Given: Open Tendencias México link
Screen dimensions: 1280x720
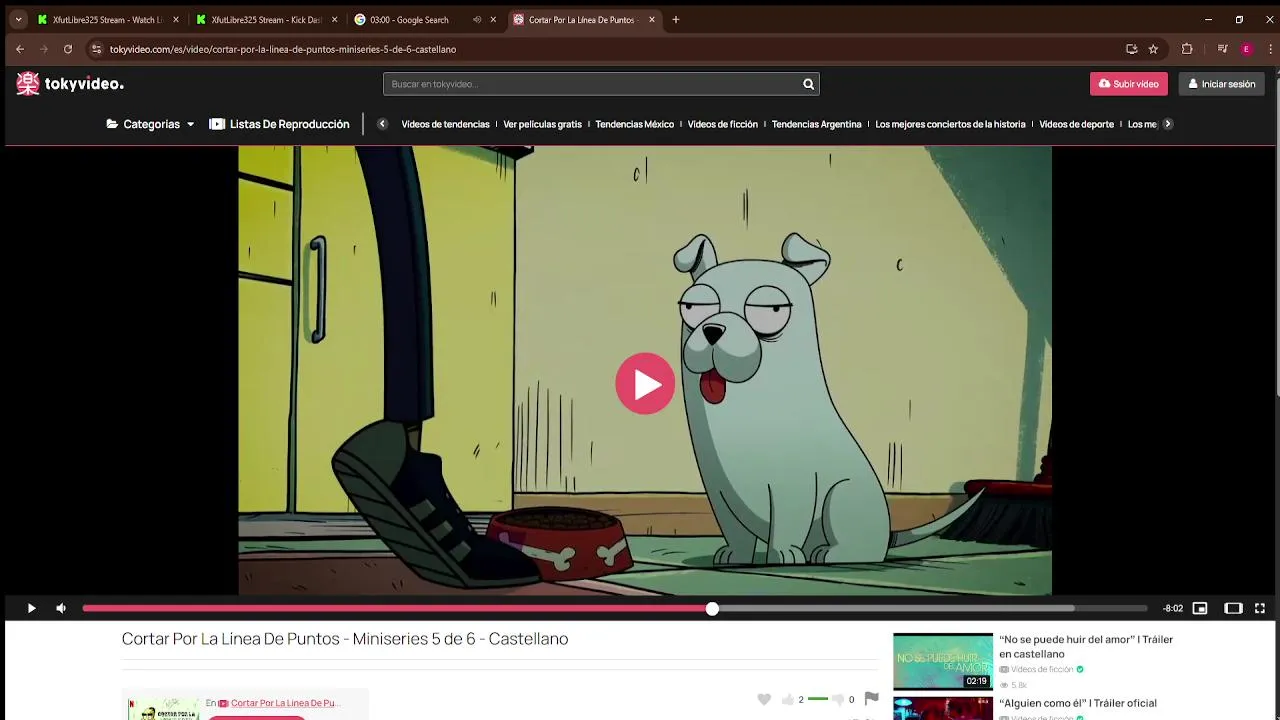Looking at the screenshot, I should pos(634,124).
